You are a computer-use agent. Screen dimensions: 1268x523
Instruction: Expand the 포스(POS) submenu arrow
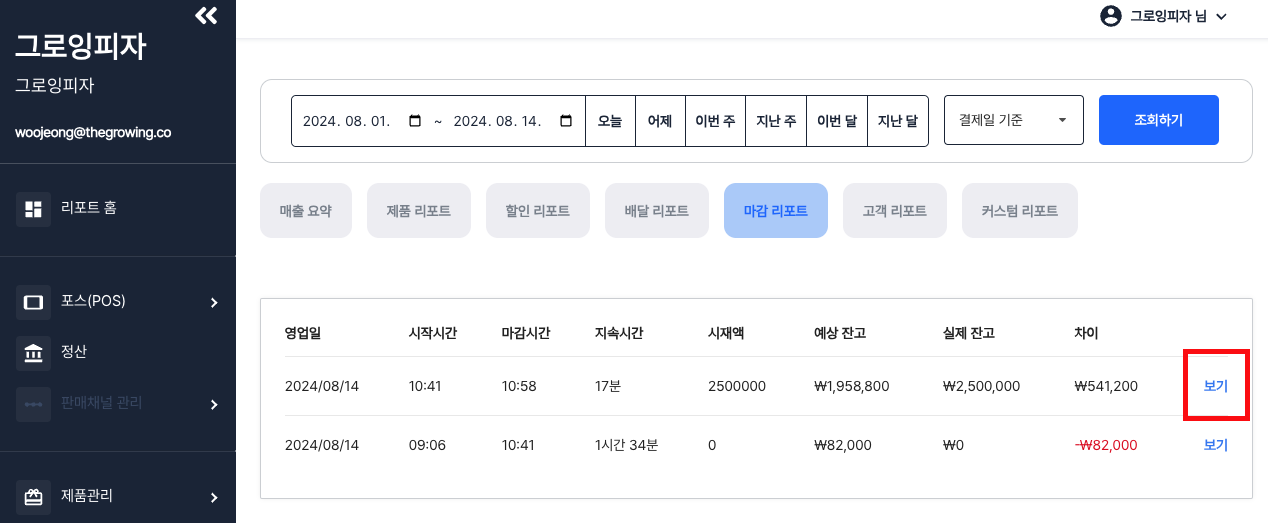[x=214, y=302]
